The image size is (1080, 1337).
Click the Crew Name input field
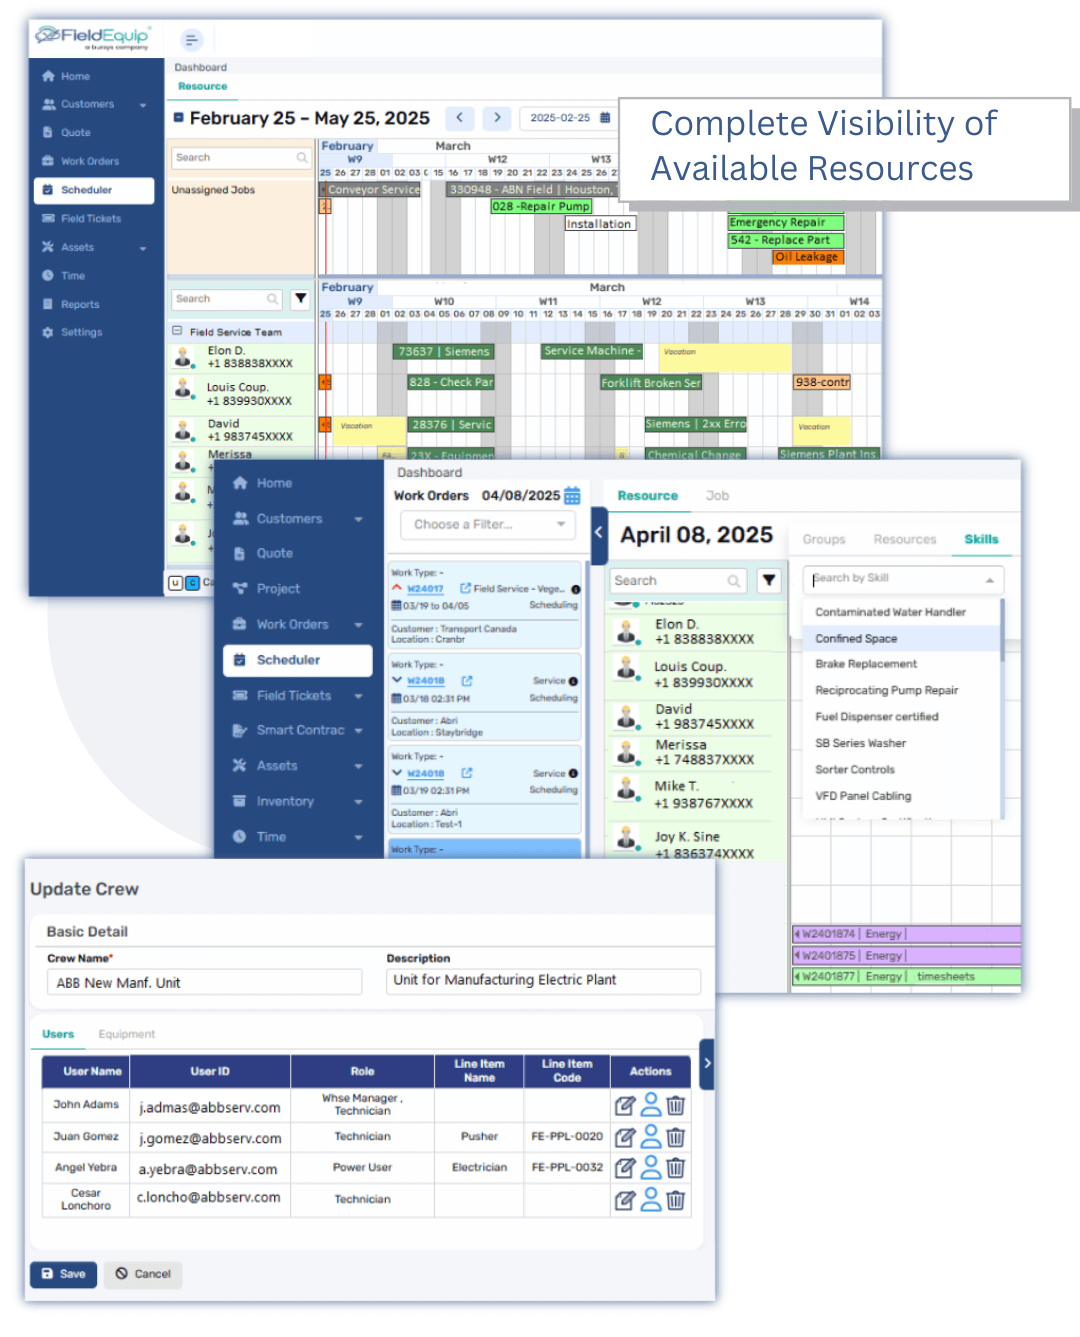tap(204, 982)
